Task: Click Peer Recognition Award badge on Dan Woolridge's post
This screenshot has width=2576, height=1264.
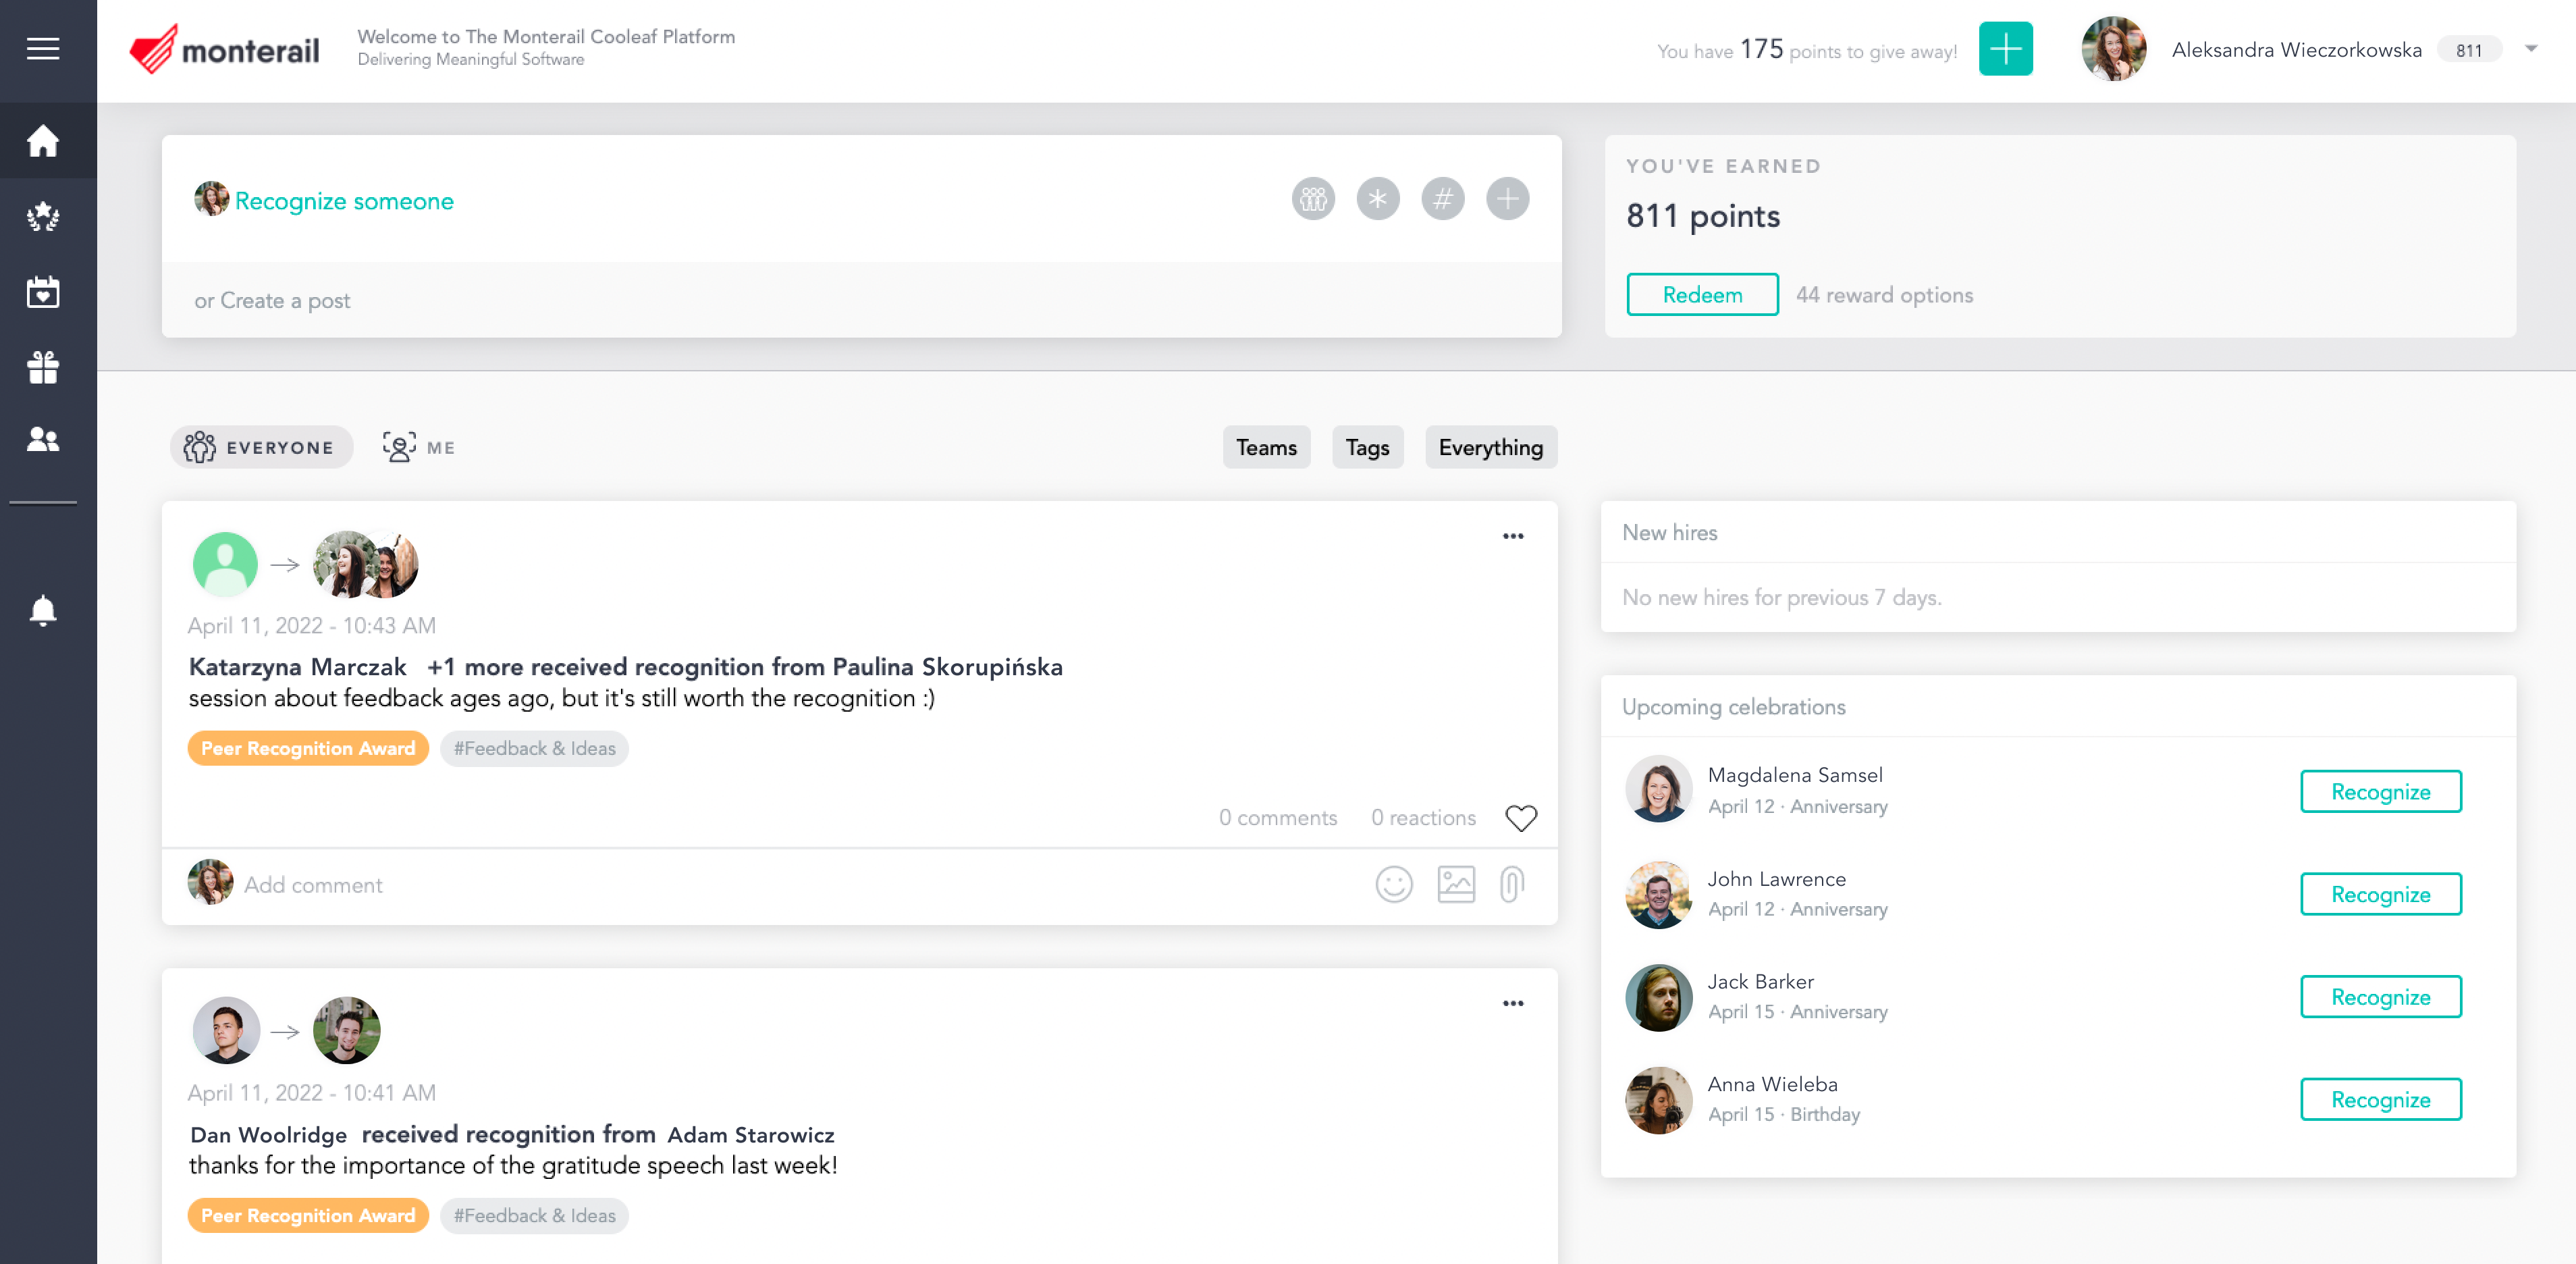Action: click(x=308, y=1216)
